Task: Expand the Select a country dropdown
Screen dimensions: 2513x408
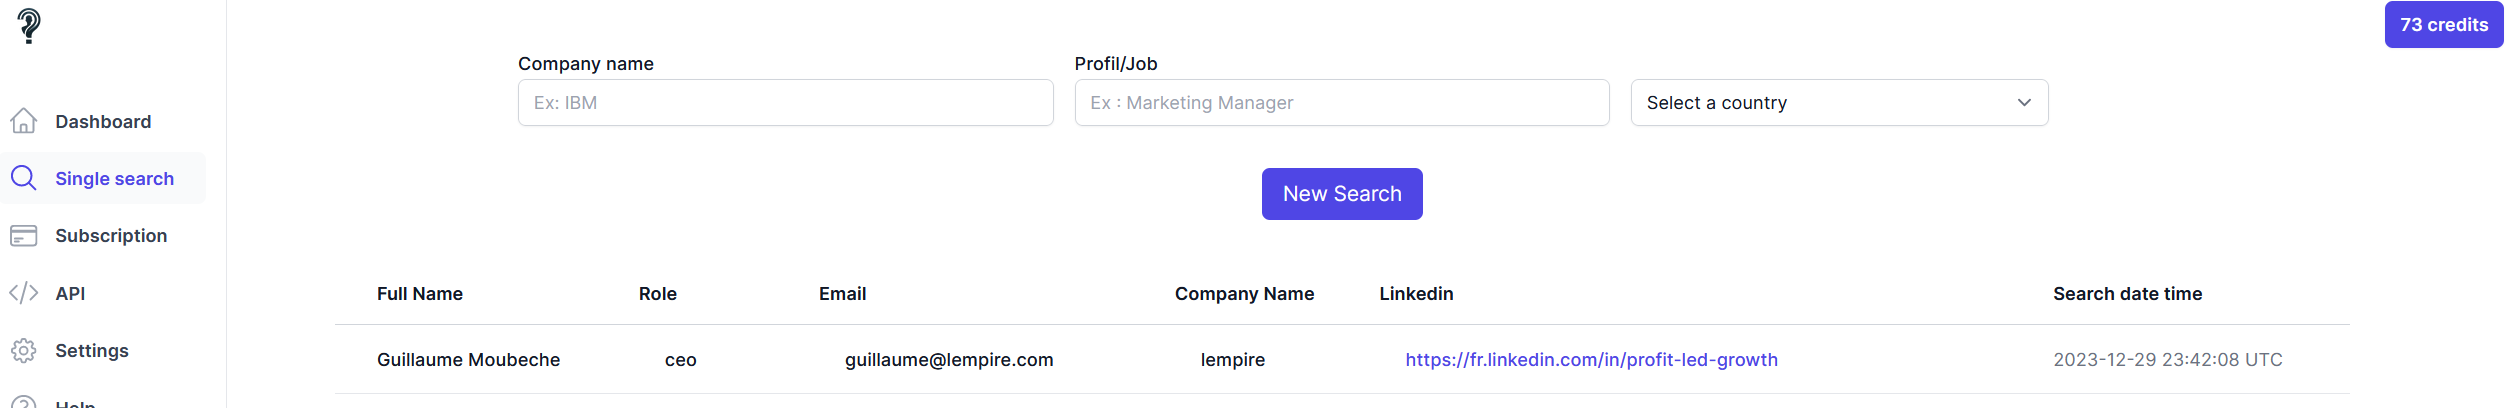Action: pyautogui.click(x=1839, y=103)
